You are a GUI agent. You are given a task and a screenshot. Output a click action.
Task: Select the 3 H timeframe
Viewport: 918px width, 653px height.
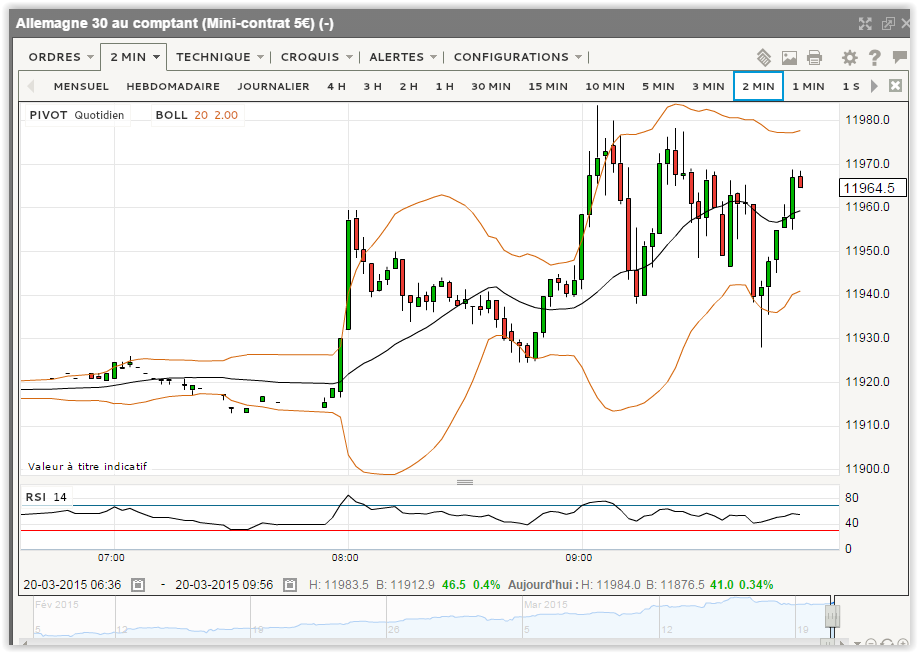pyautogui.click(x=372, y=86)
